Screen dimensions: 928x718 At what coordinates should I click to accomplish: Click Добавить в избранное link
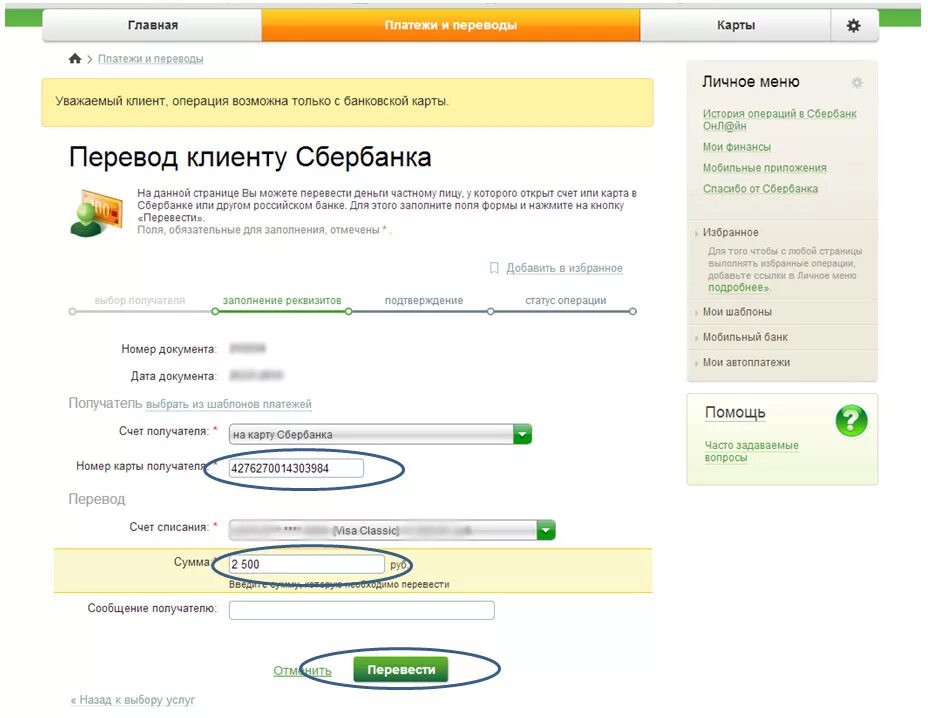(x=564, y=268)
